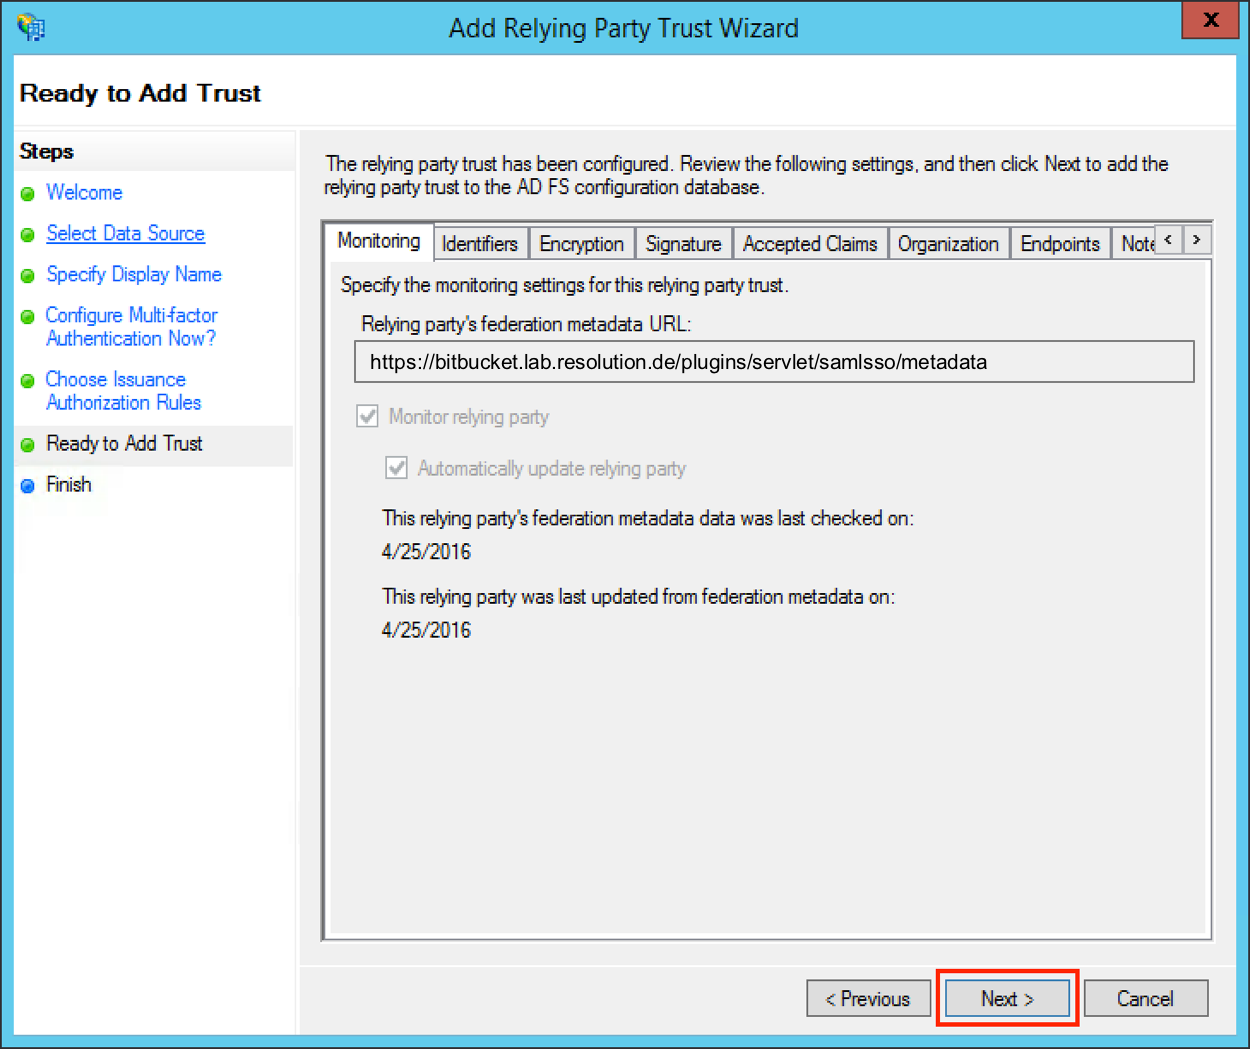Click the blue bullet beside Finish step

click(x=28, y=486)
